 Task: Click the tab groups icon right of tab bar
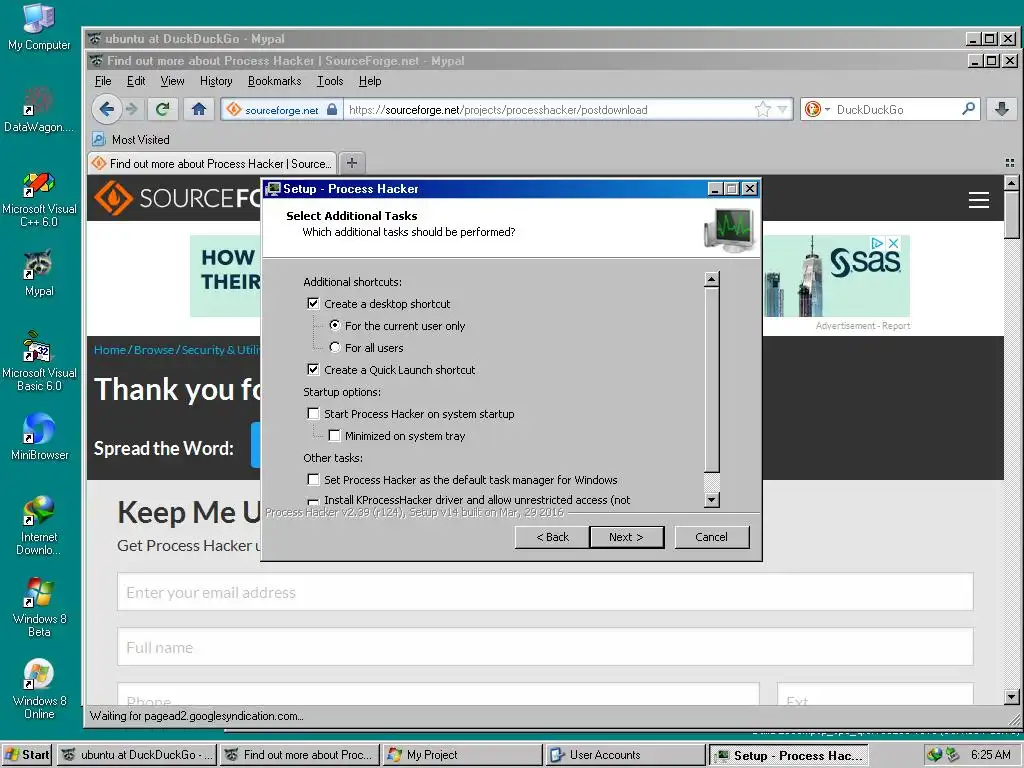(x=1010, y=163)
